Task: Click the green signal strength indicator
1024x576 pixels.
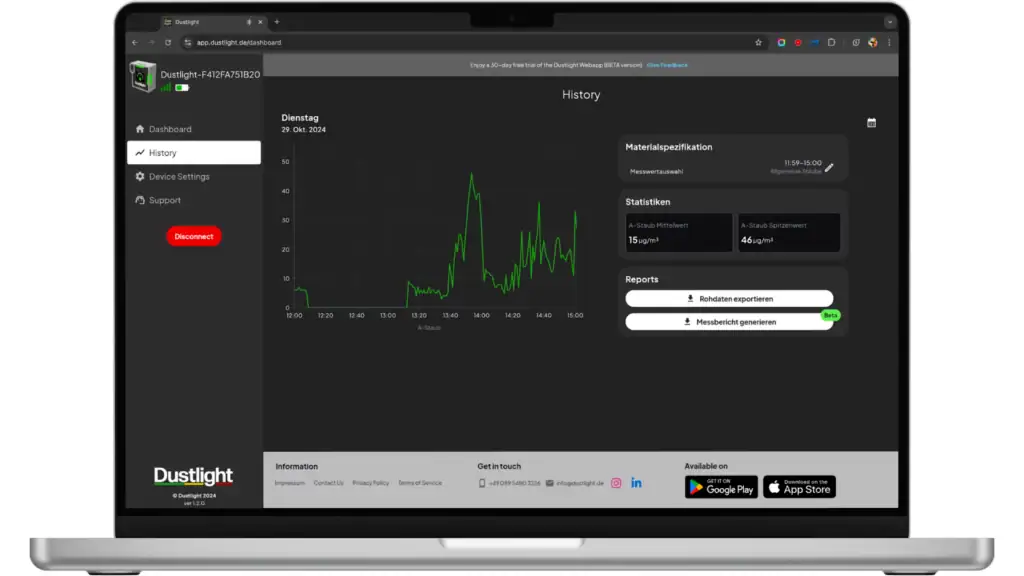Action: click(166, 88)
